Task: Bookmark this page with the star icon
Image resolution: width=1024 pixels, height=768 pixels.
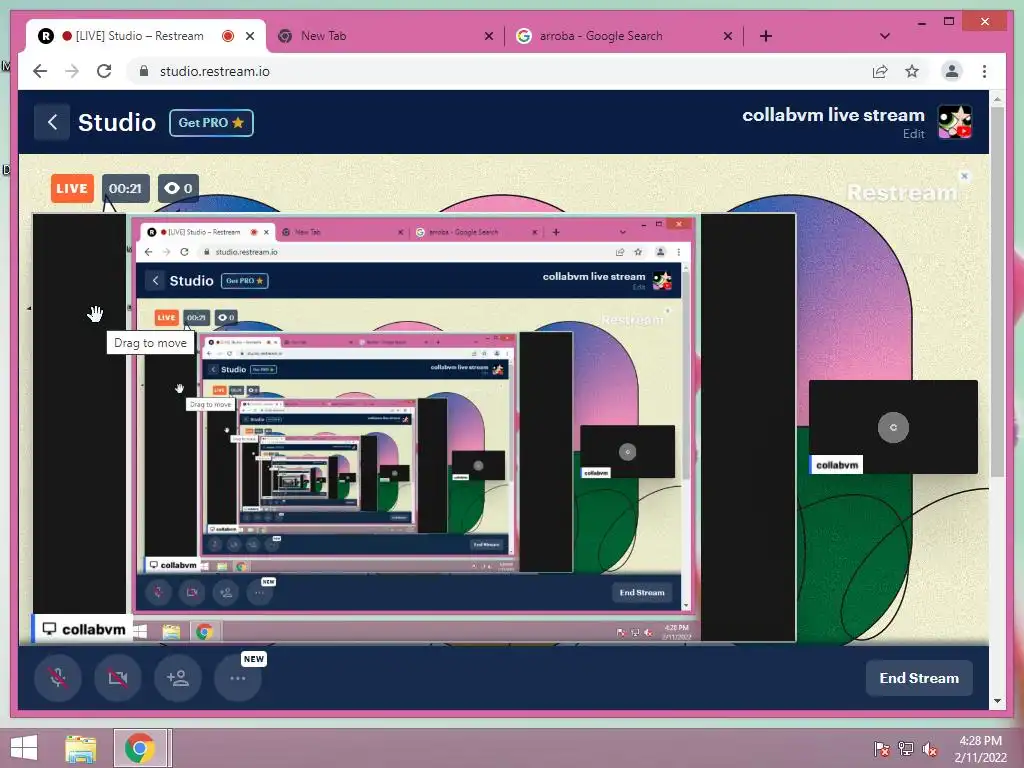Action: 912,71
